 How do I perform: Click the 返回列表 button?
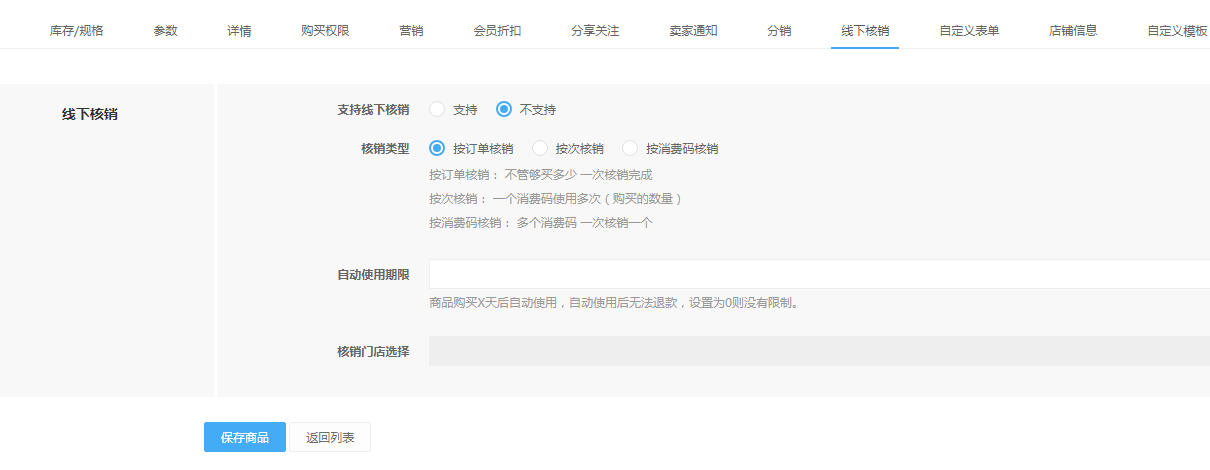(x=330, y=437)
